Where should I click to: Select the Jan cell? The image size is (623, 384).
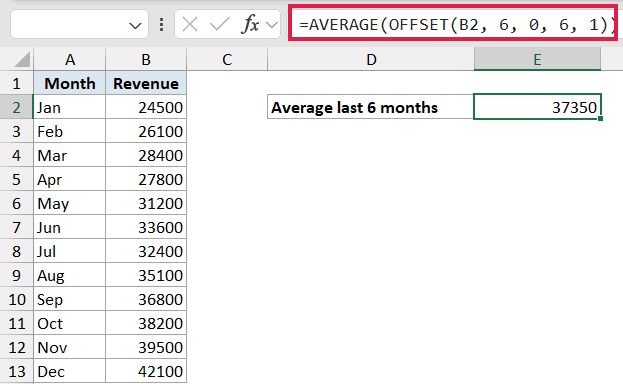pyautogui.click(x=70, y=107)
